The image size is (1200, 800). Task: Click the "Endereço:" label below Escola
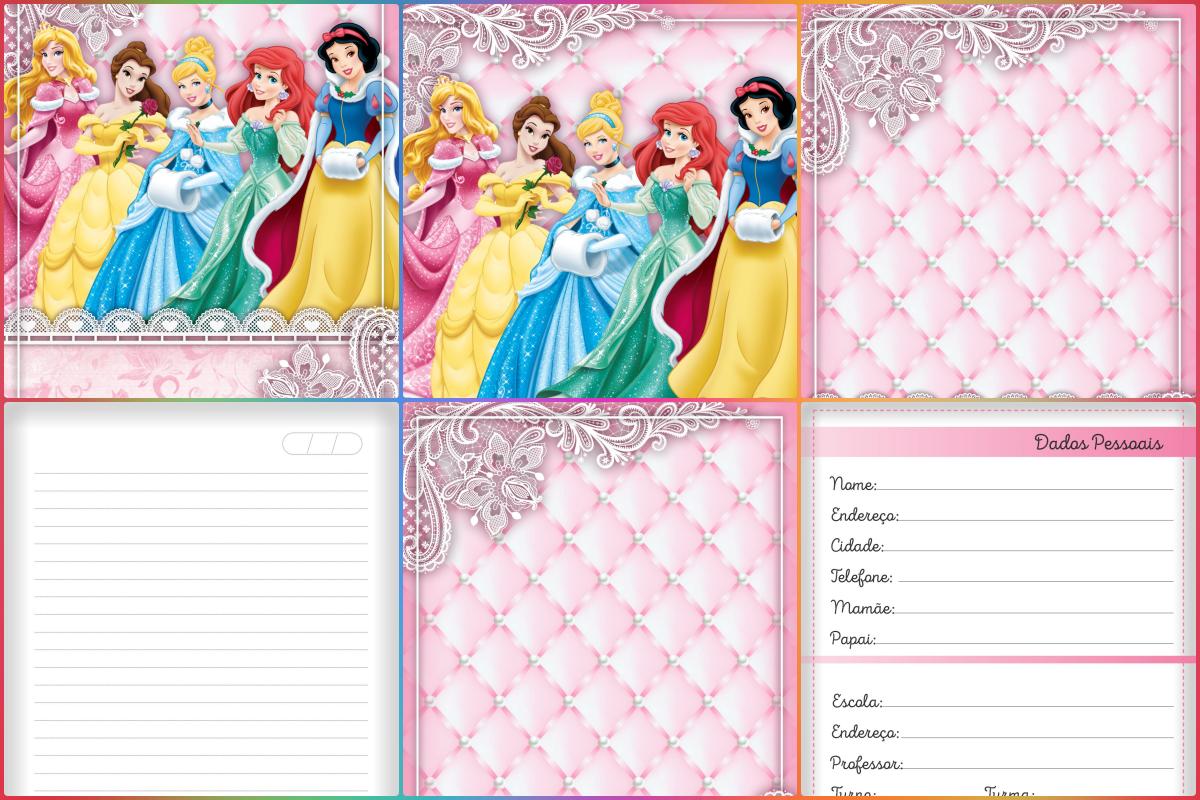point(864,733)
